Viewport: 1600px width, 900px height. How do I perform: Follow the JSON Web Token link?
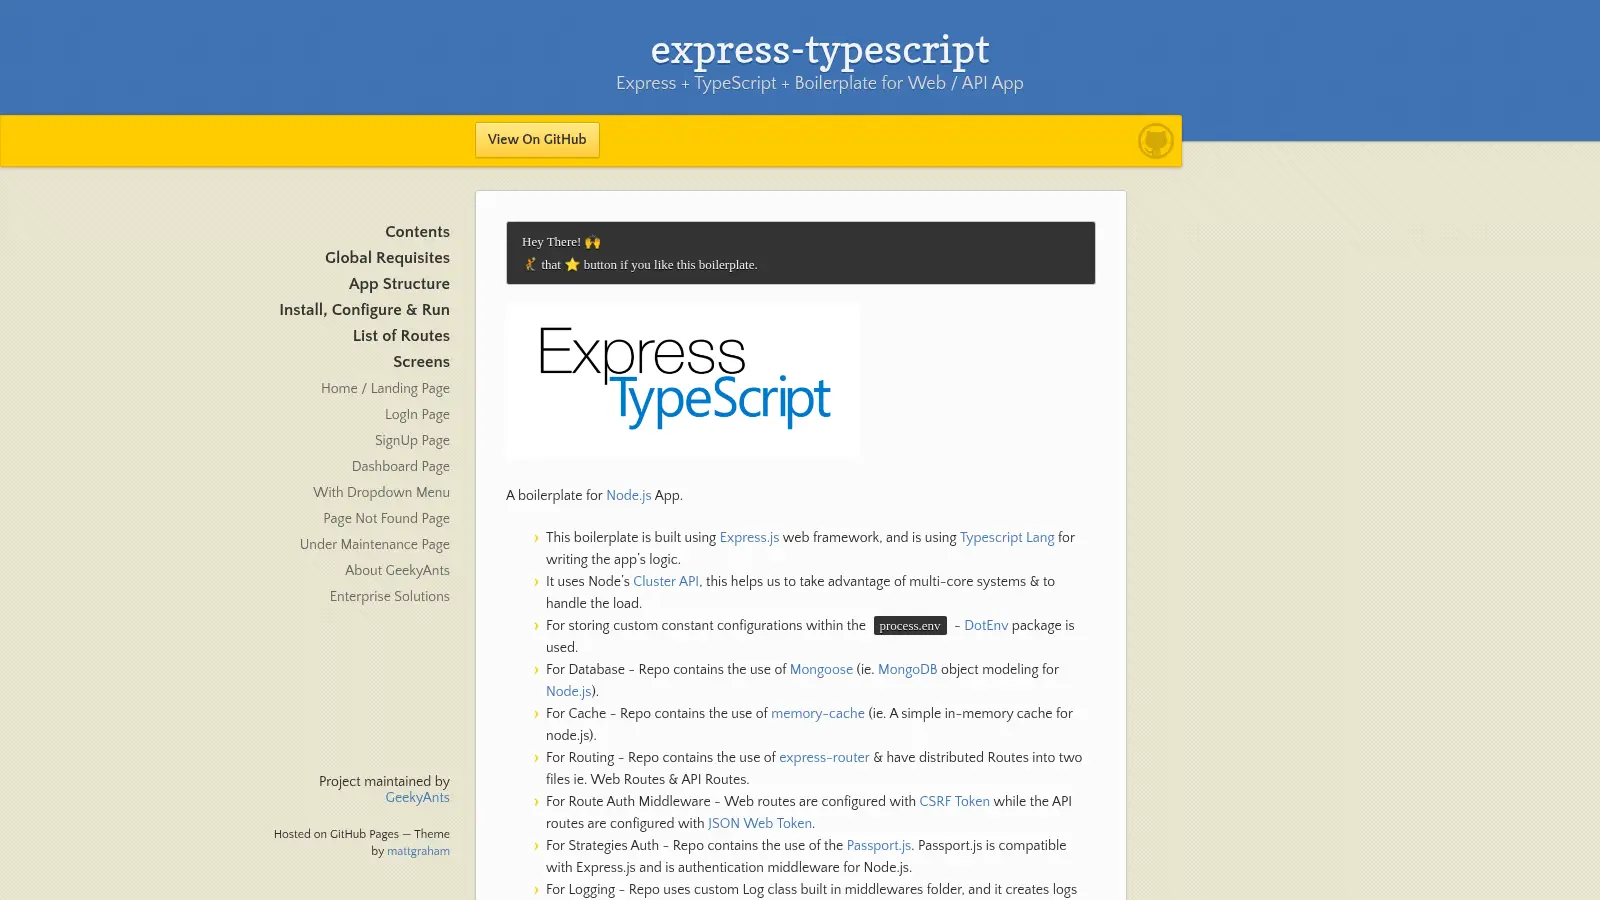tap(760, 824)
